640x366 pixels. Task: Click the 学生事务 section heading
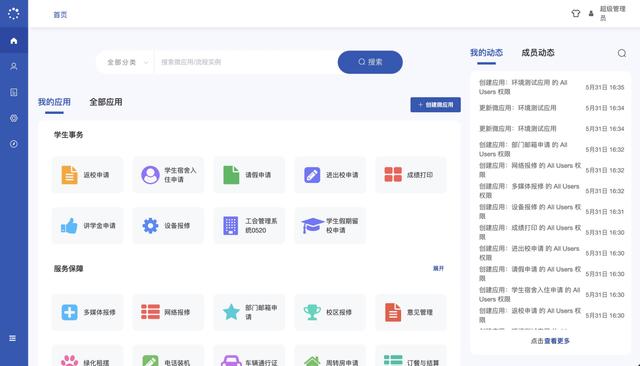(x=69, y=135)
